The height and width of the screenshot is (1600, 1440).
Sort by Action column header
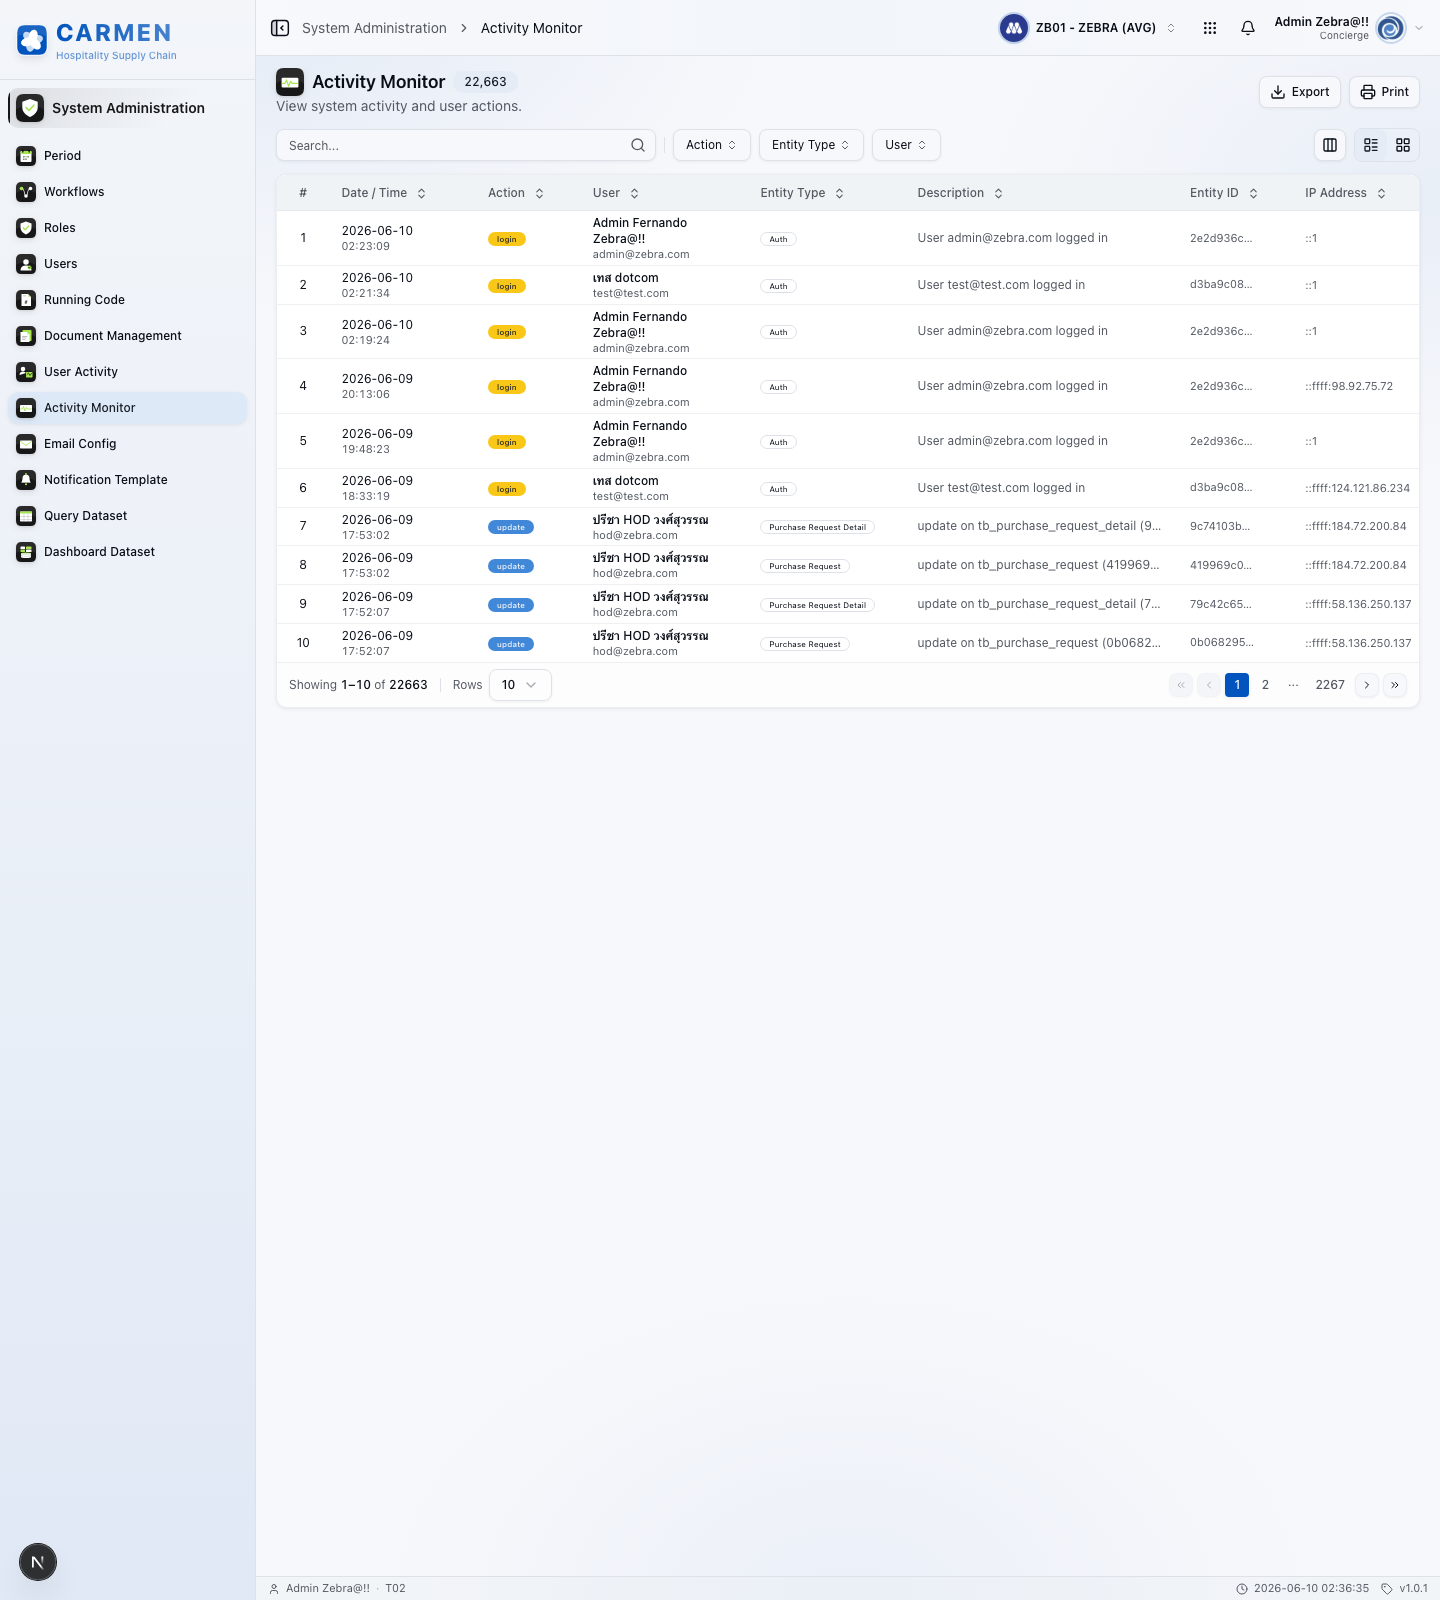[x=516, y=193]
